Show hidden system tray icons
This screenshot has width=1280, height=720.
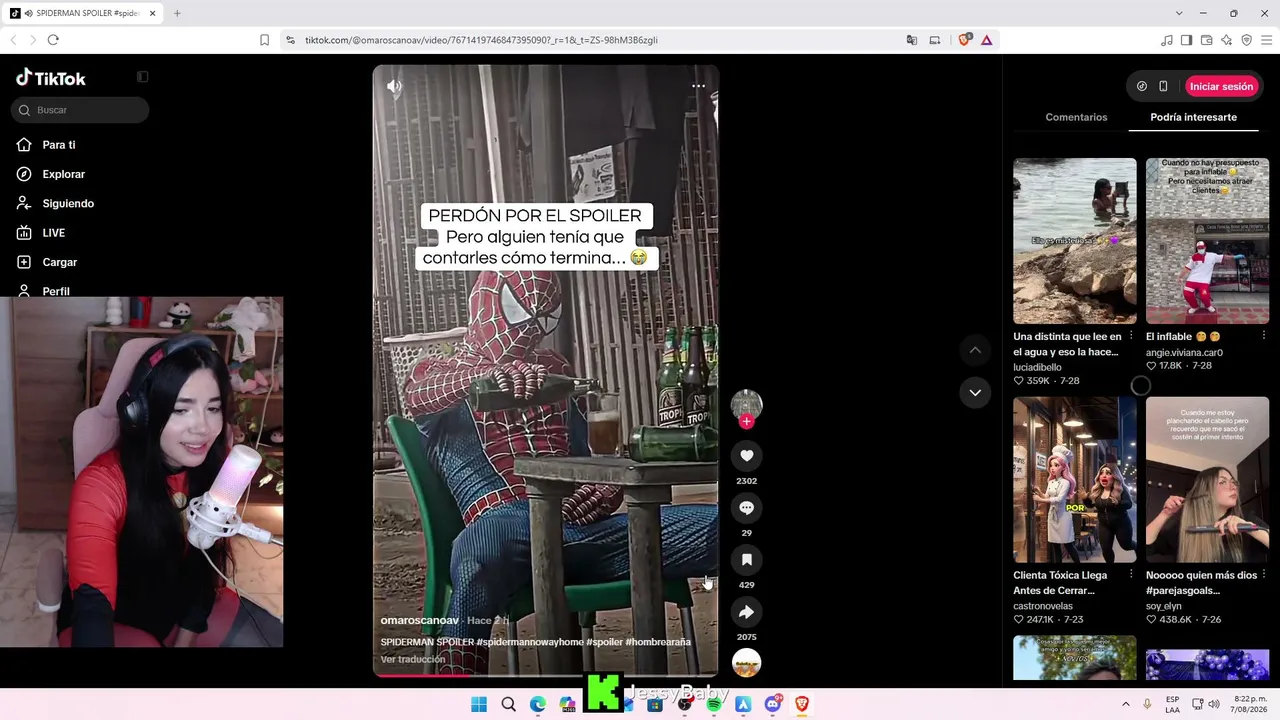pos(1125,704)
